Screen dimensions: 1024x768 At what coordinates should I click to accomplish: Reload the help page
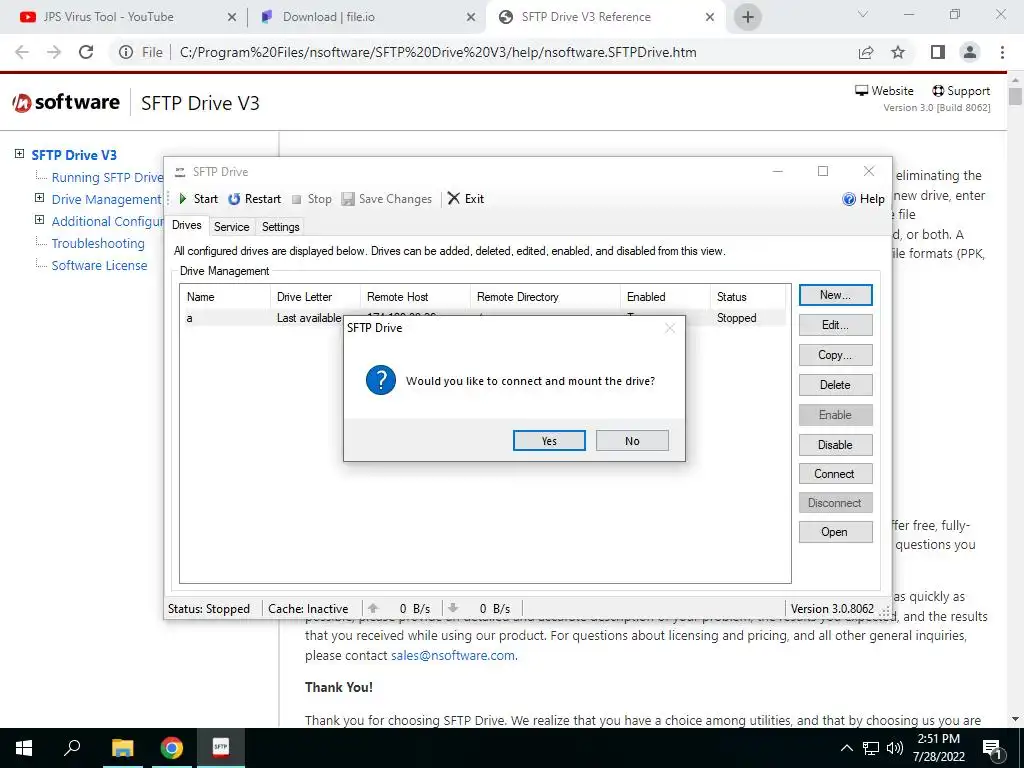coord(86,52)
